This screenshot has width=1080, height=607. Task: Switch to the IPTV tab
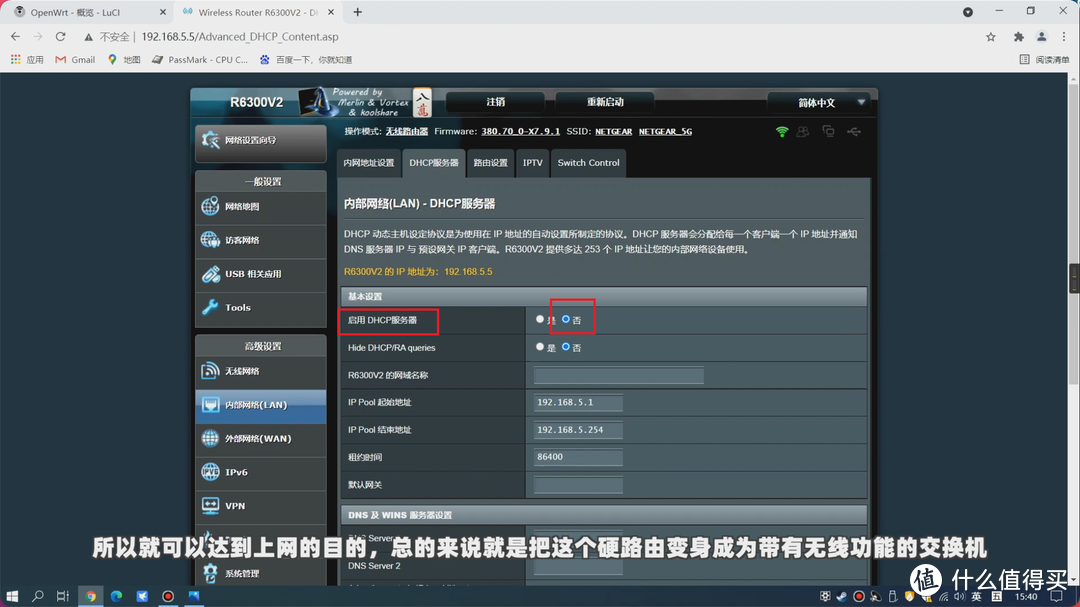point(532,163)
